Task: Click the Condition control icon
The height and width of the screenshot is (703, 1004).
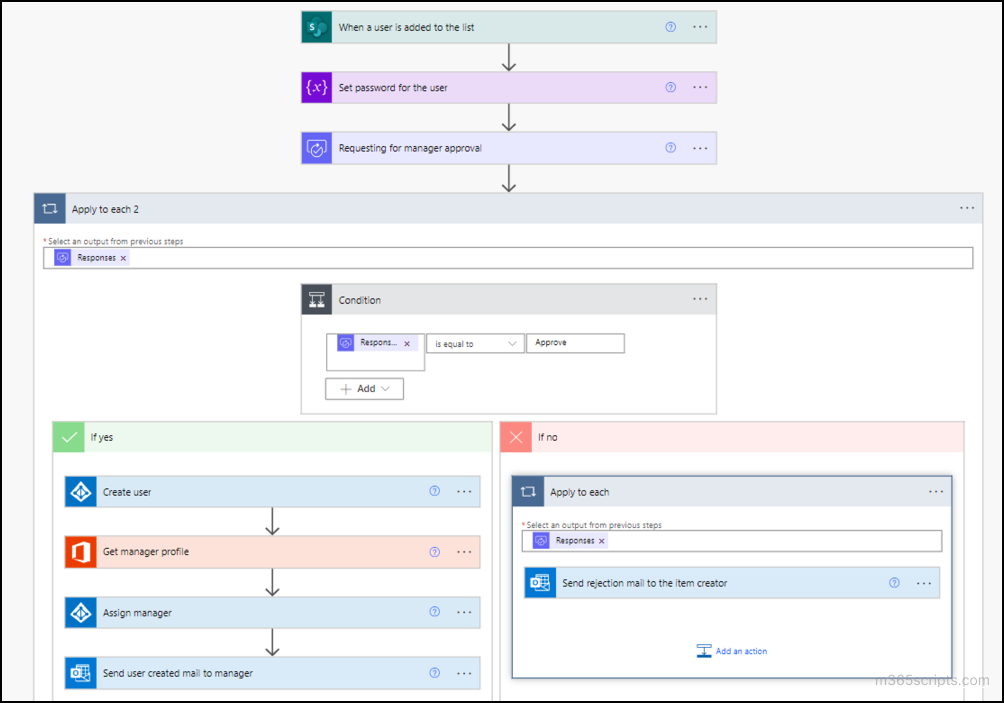Action: pos(316,300)
